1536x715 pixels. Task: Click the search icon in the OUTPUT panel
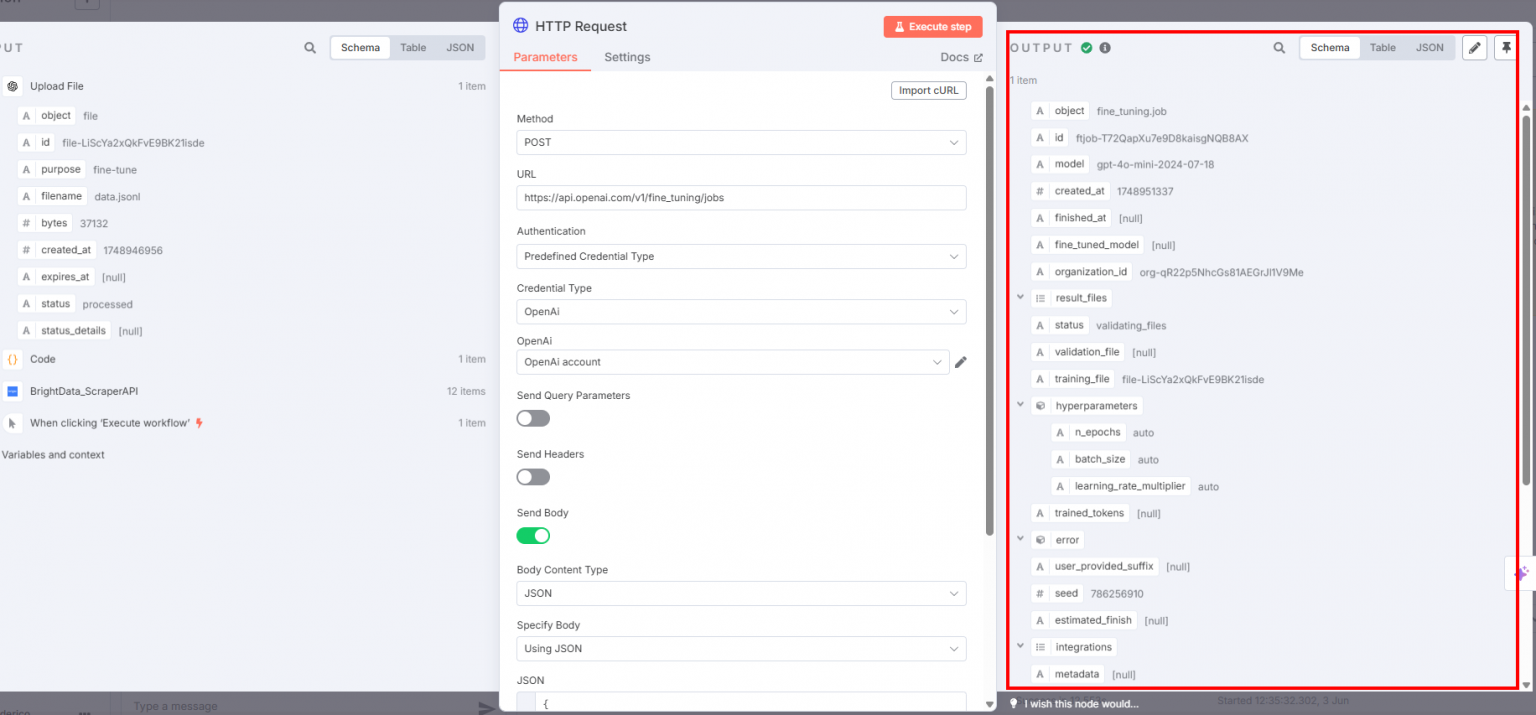[x=1279, y=47]
